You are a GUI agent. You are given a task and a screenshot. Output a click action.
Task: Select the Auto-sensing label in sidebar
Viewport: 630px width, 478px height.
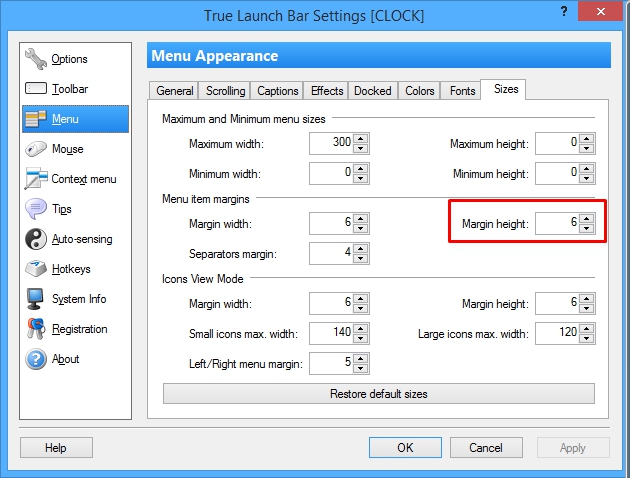click(x=82, y=239)
